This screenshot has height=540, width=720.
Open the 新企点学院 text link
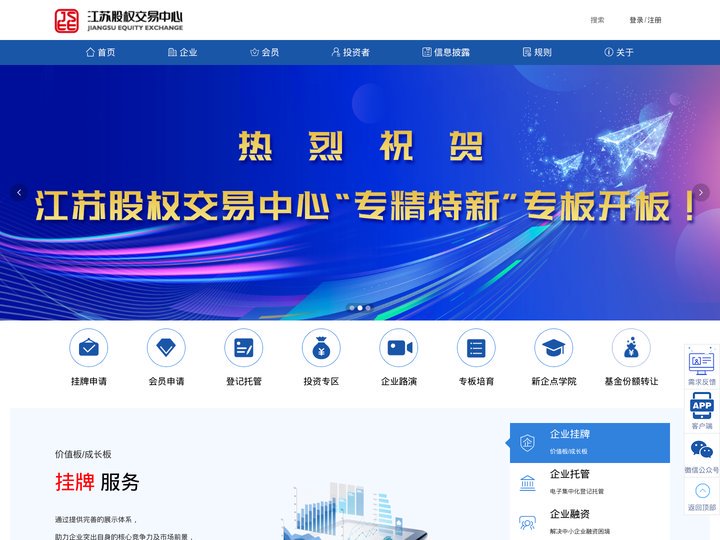click(x=554, y=381)
